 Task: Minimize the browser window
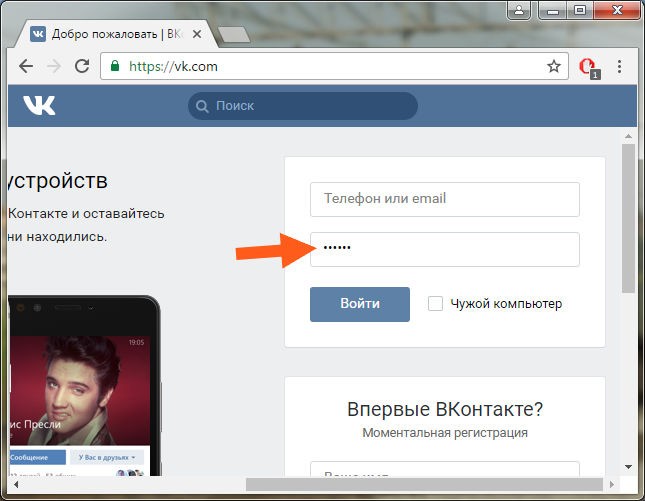click(552, 9)
